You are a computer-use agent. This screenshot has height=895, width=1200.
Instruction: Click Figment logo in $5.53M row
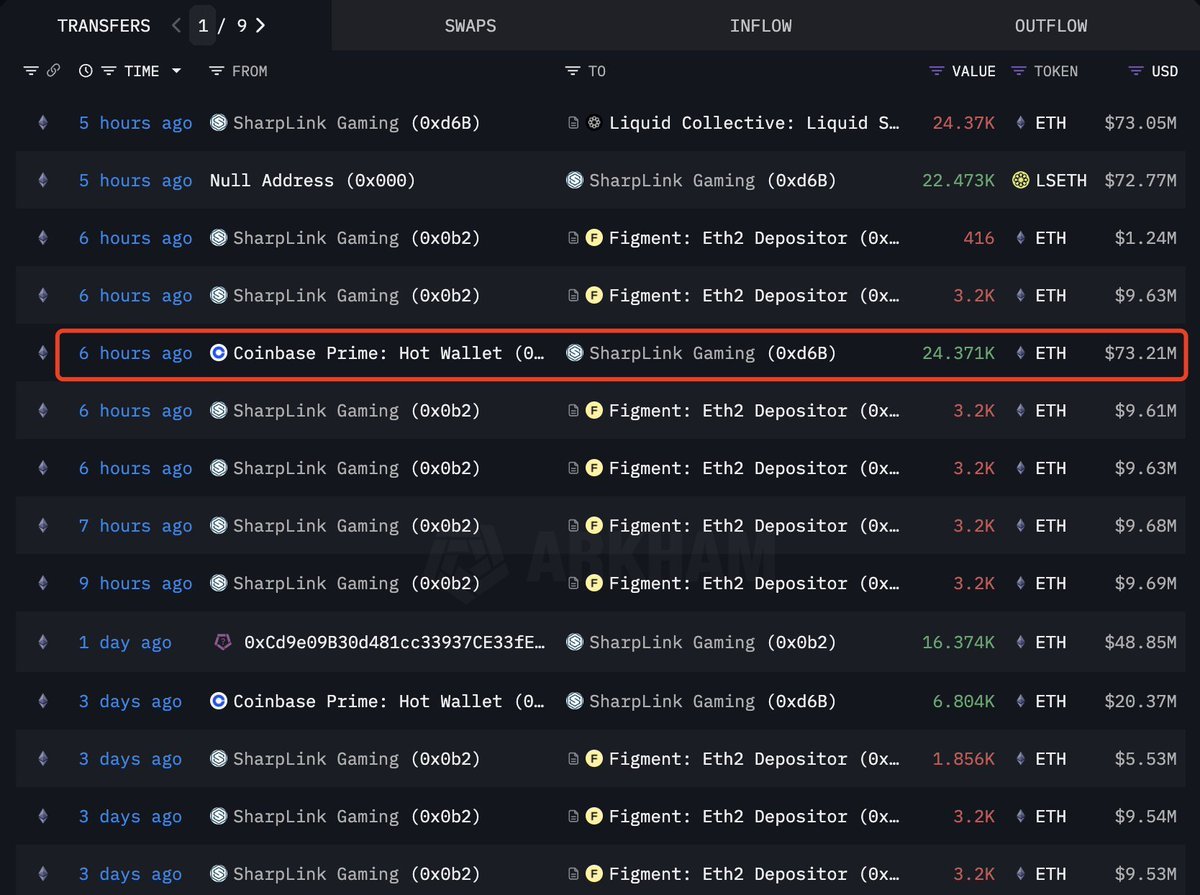[x=594, y=759]
